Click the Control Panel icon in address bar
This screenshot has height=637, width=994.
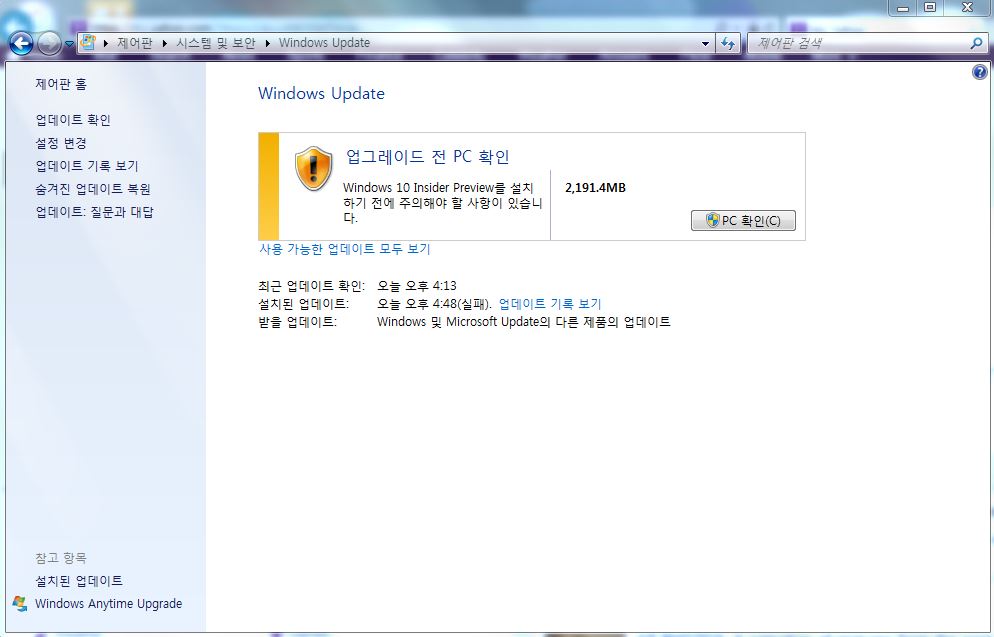(88, 42)
